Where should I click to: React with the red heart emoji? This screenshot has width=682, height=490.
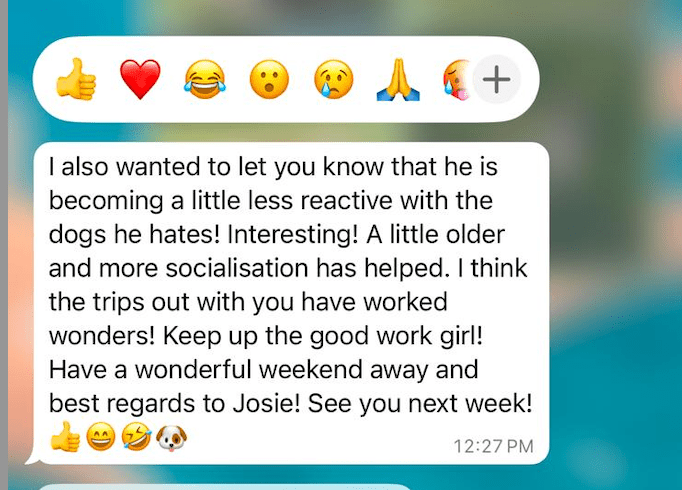(x=140, y=79)
